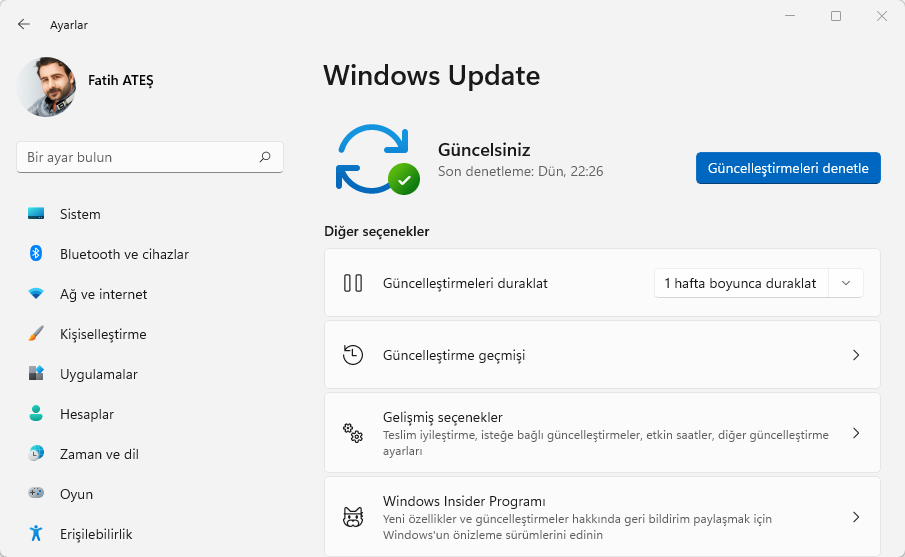The width and height of the screenshot is (905, 557).
Task: Click the Diğer seçenekler heading
Action: (377, 231)
